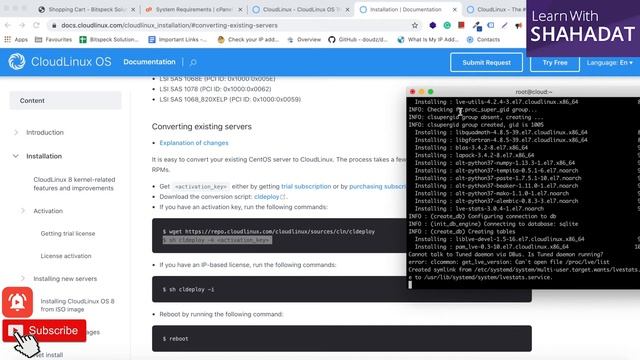
Task: Open Installing CloudLinux OS 8 from ISO
Action: (x=78, y=305)
